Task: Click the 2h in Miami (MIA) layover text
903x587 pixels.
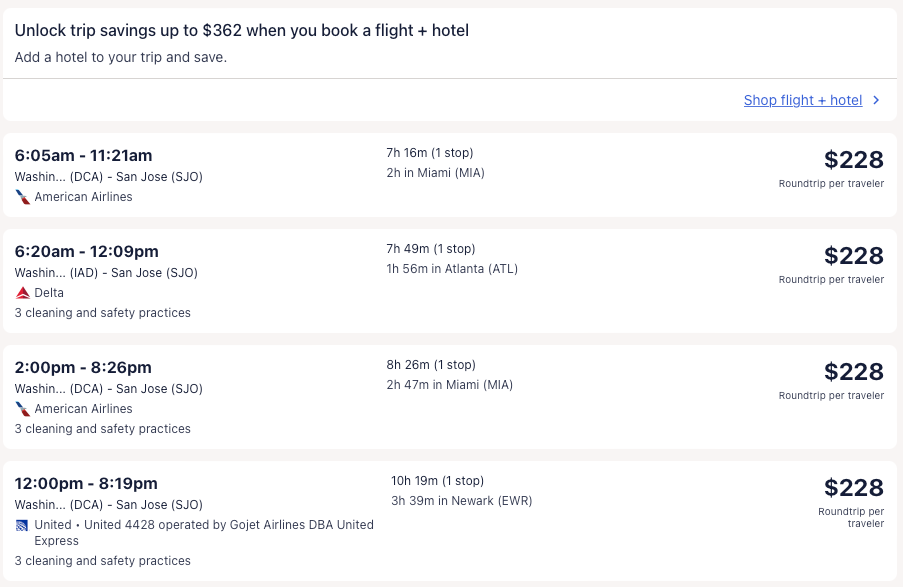Action: coord(435,173)
